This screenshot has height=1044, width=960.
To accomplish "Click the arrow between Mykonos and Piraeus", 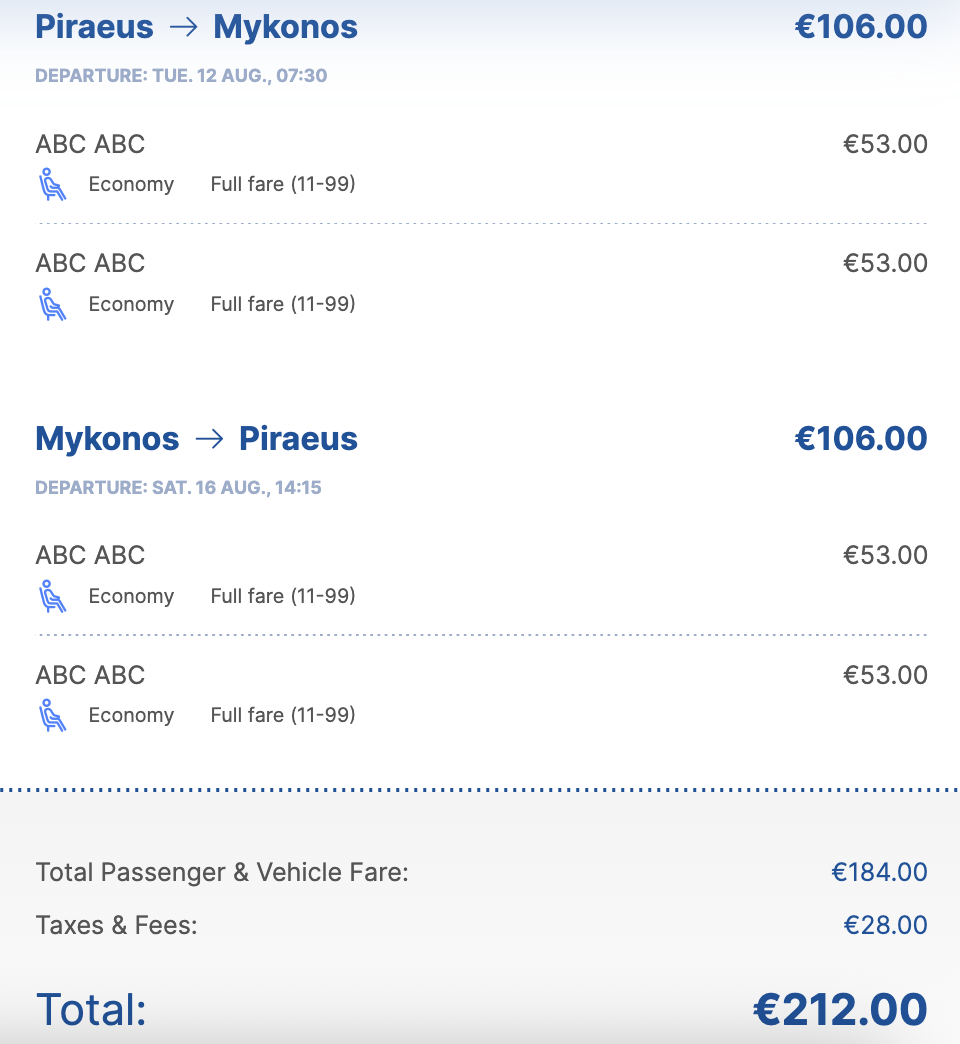I will pos(209,439).
